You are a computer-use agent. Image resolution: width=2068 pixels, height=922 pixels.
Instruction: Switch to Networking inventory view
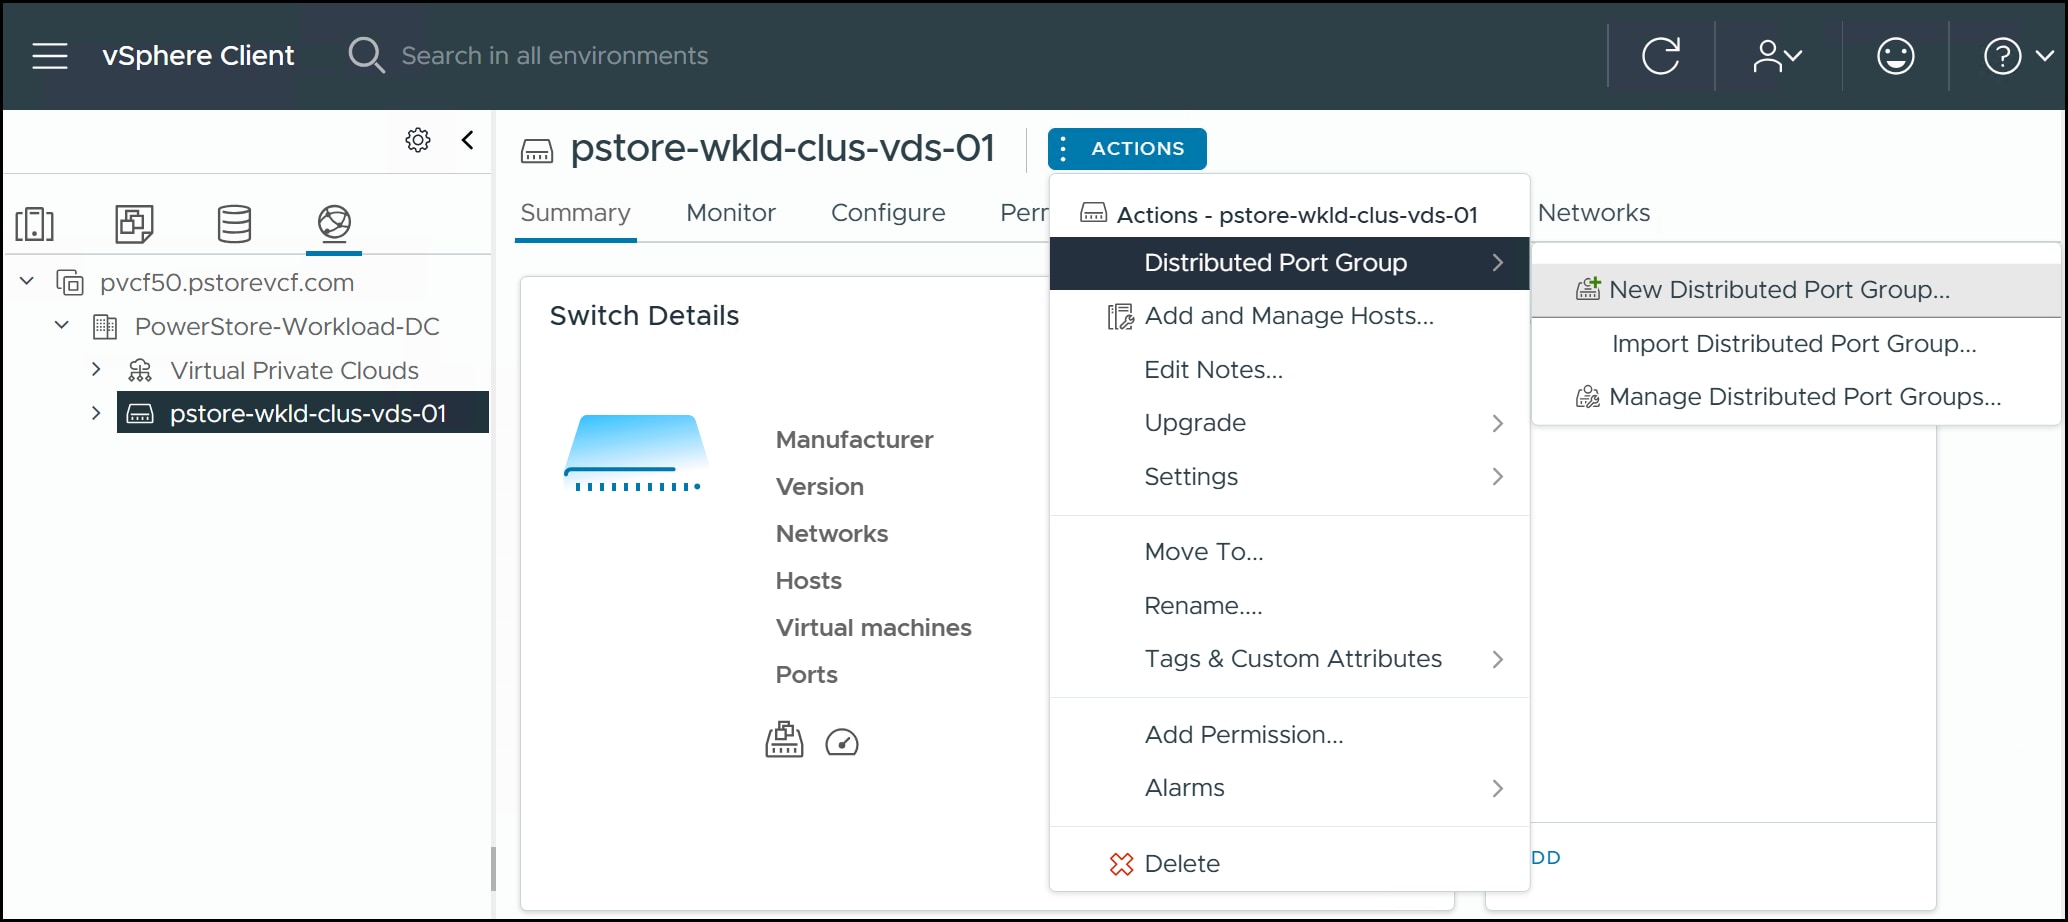[334, 223]
